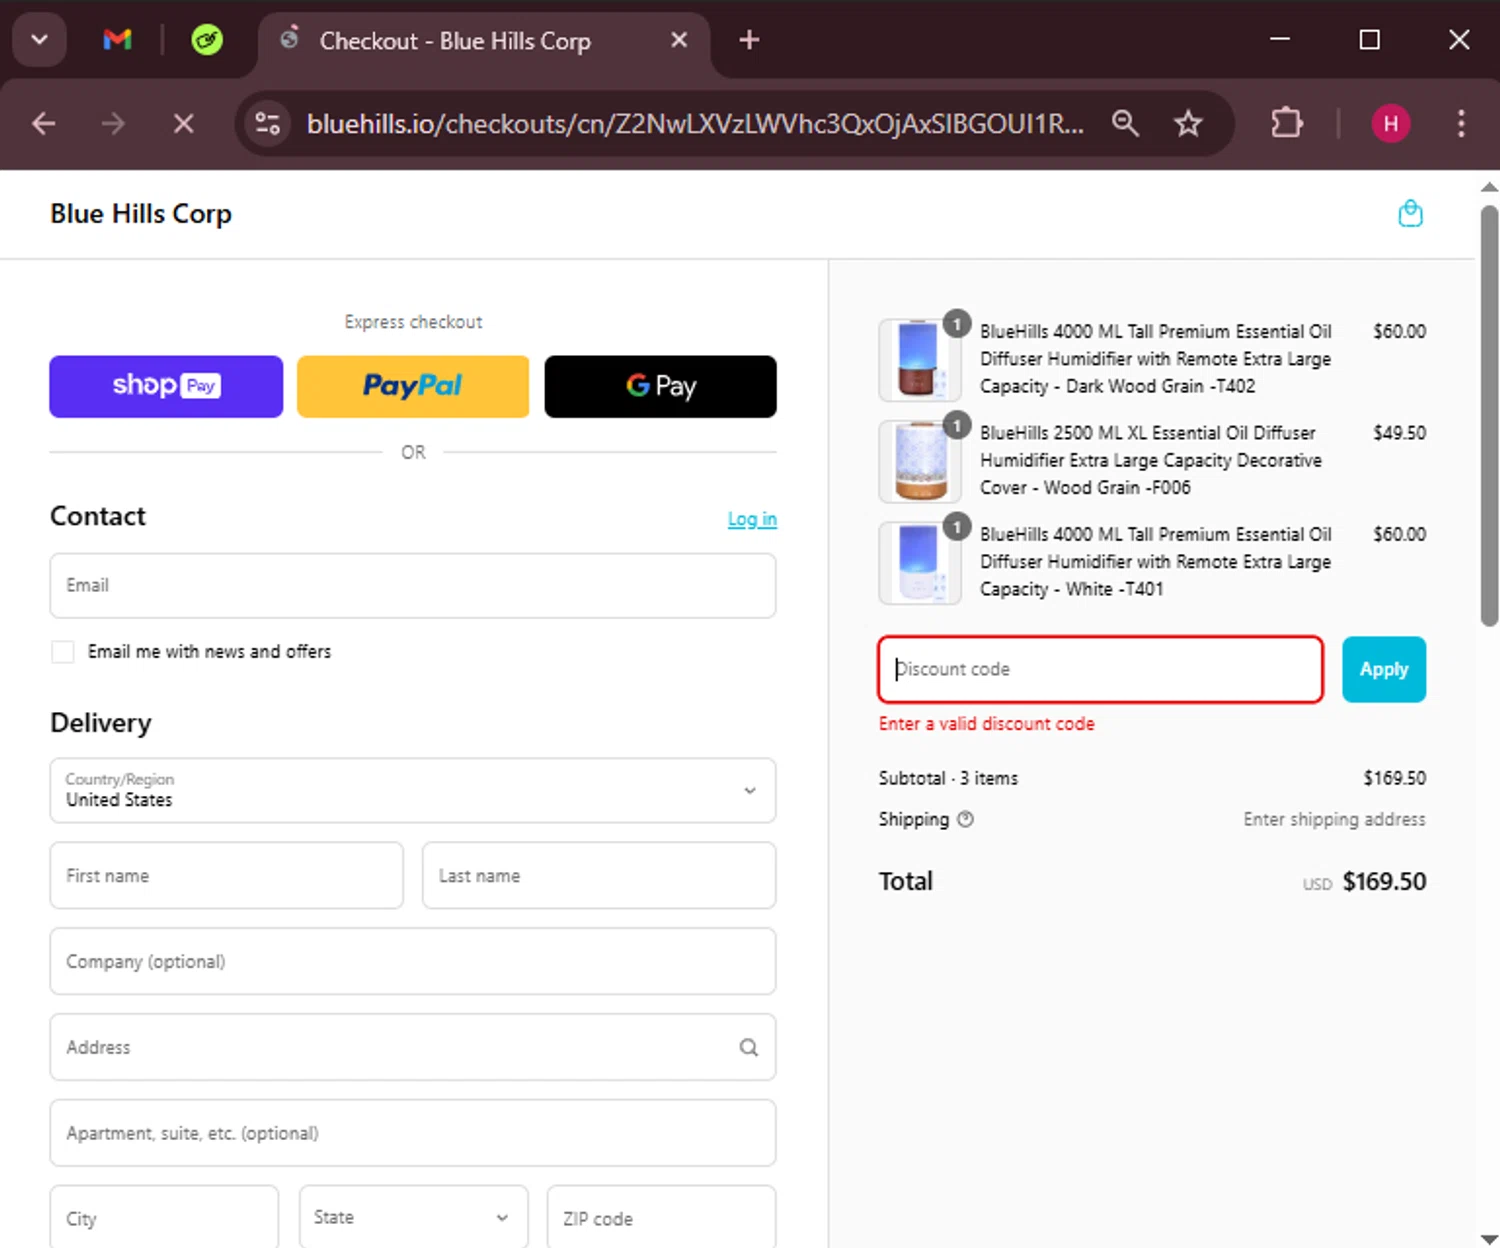
Task: Click the Log in link
Action: 752,519
